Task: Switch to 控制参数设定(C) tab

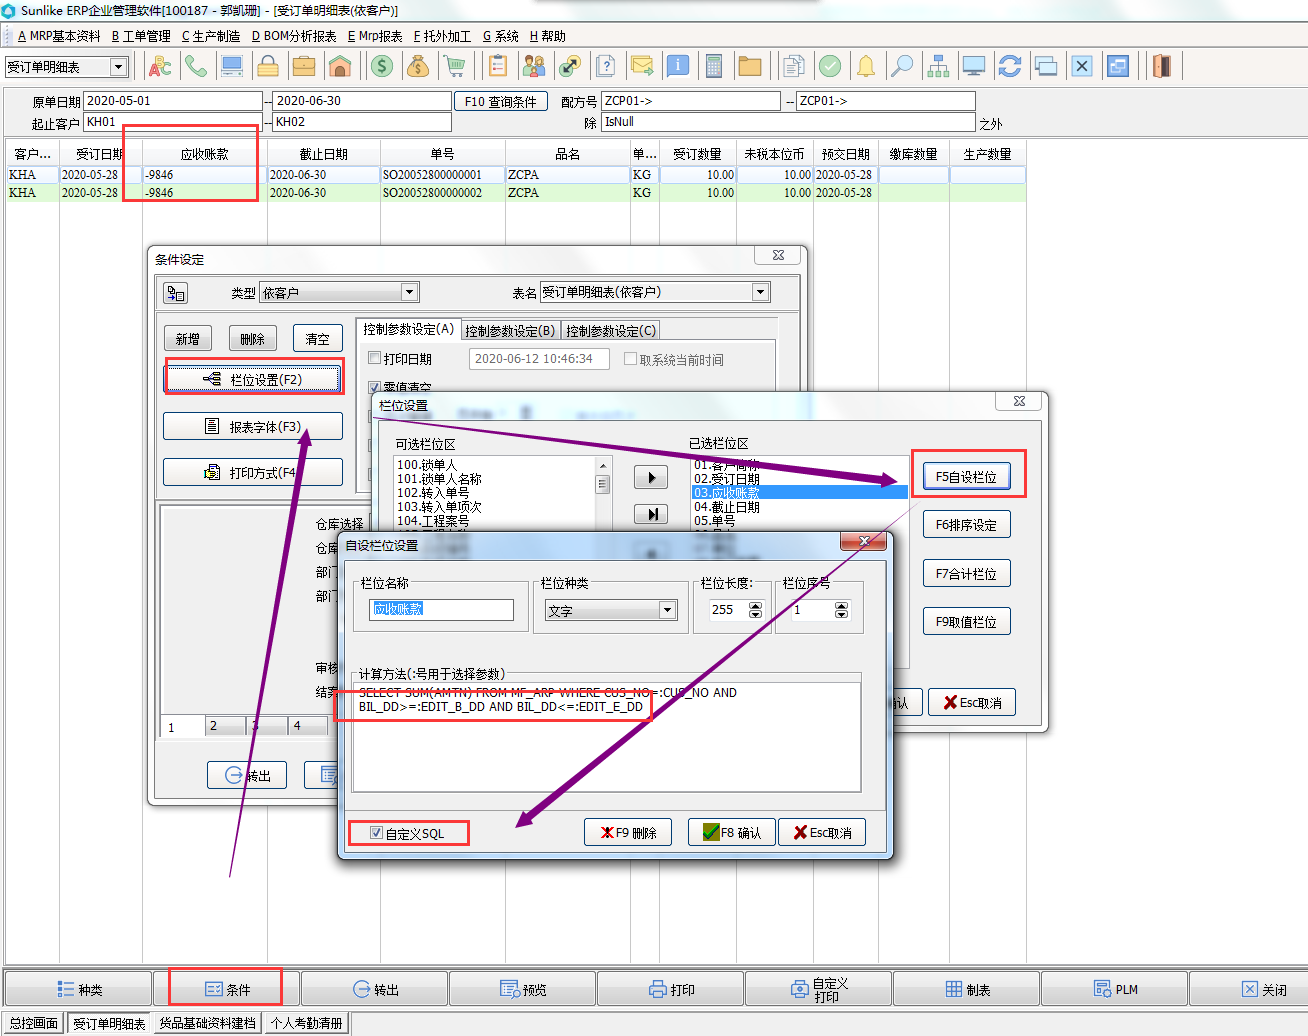Action: click(611, 331)
